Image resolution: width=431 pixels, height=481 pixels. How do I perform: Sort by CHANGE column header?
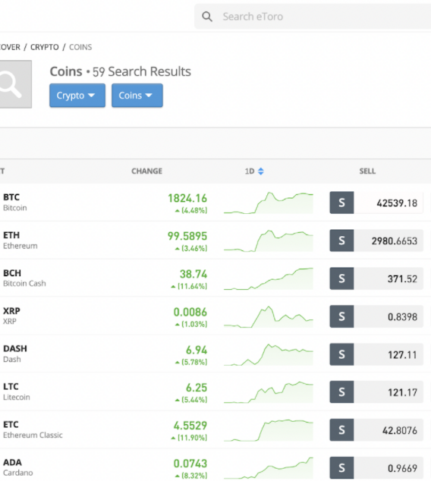[147, 171]
